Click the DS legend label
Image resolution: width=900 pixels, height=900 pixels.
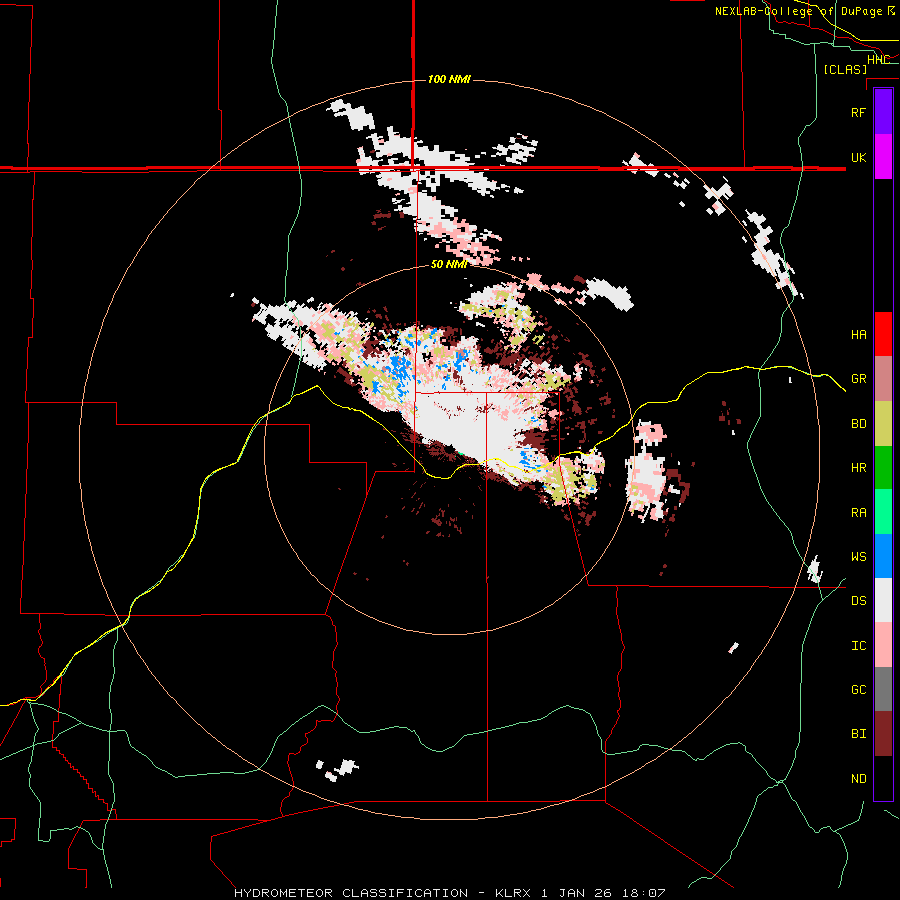click(858, 601)
